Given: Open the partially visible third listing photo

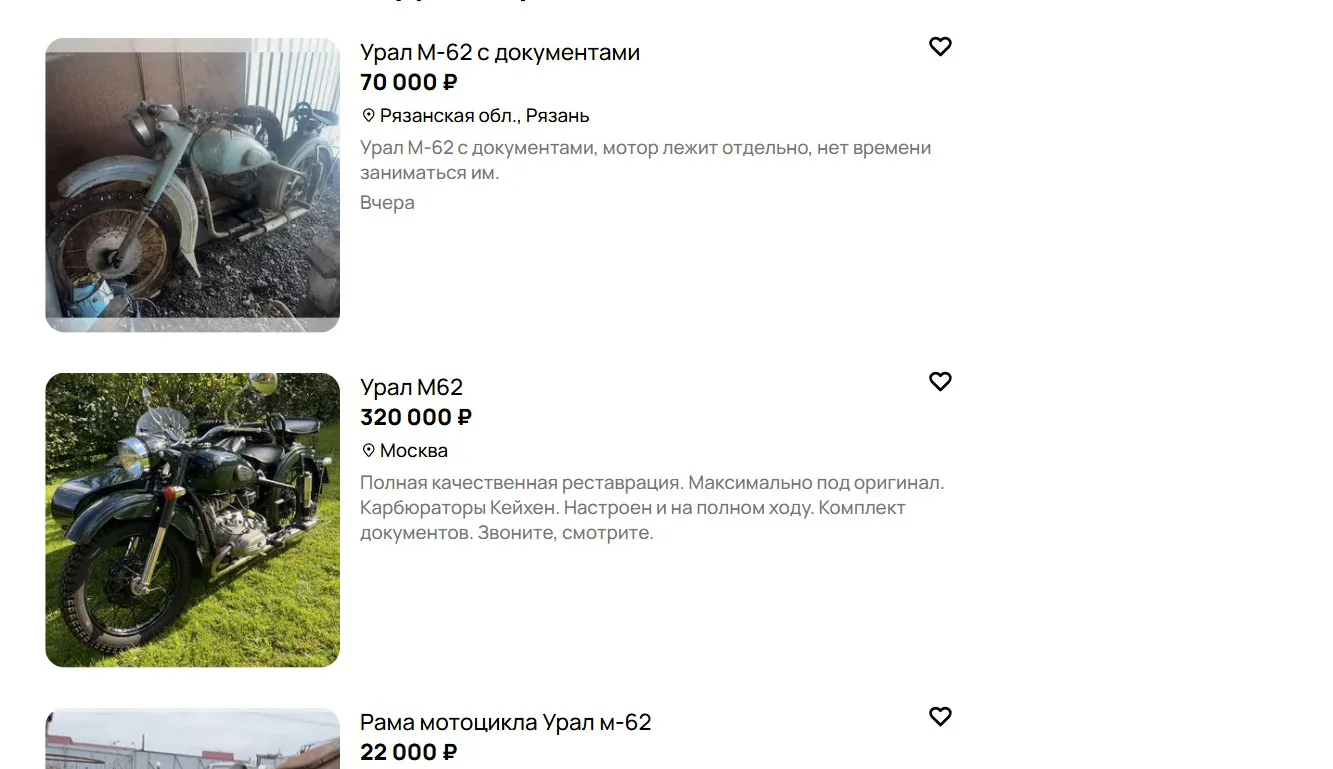Looking at the screenshot, I should (192, 739).
